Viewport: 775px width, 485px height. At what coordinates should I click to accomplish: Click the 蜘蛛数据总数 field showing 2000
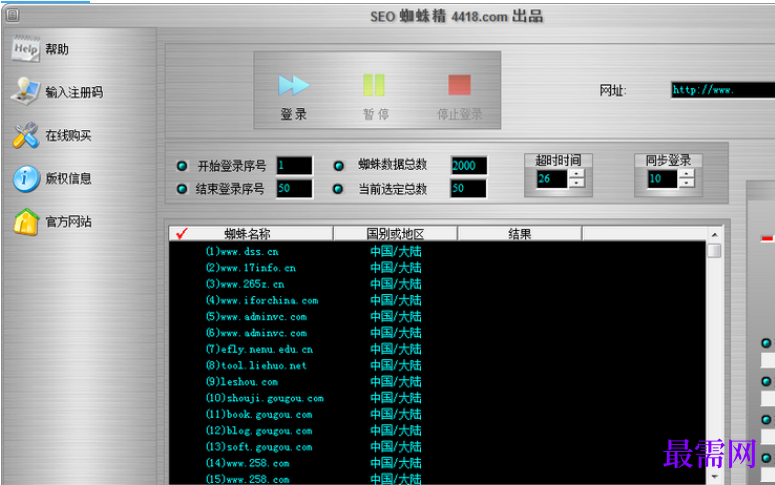coord(469,166)
